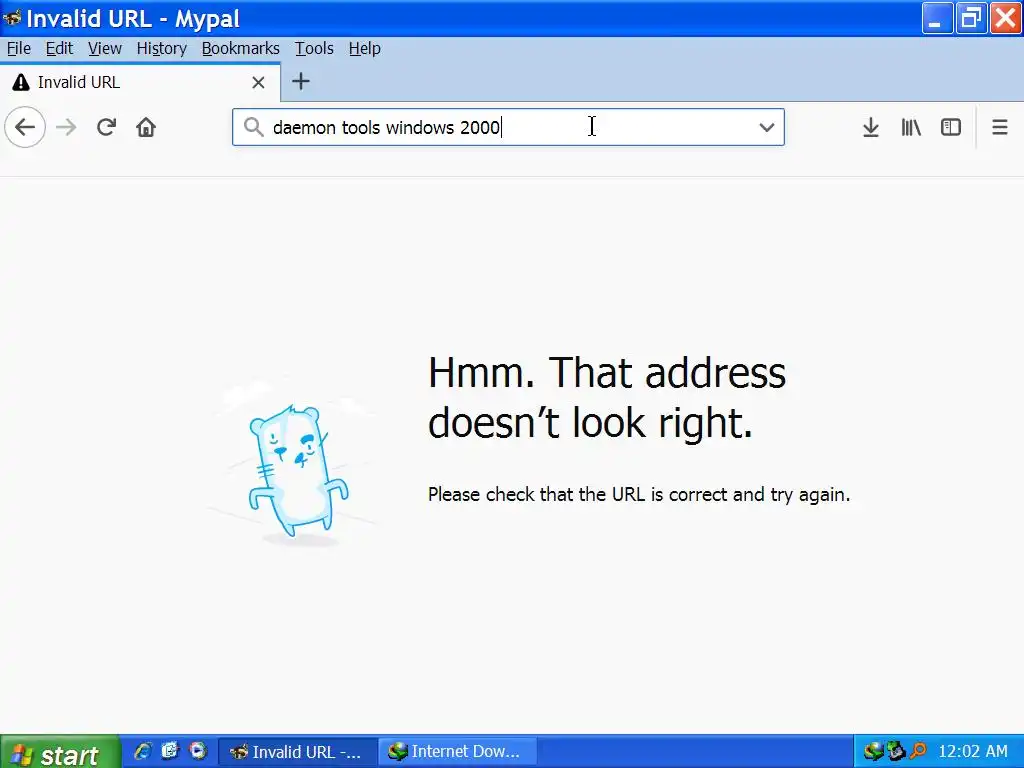Viewport: 1024px width, 768px height.
Task: Click the orange magnifier tray icon
Action: pos(918,752)
